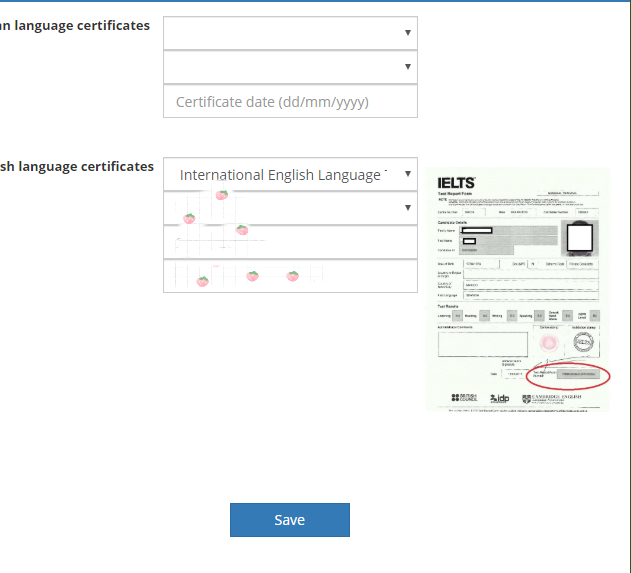Open the first language certificate dropdown
Viewport: 631px width, 573px height.
290,33
